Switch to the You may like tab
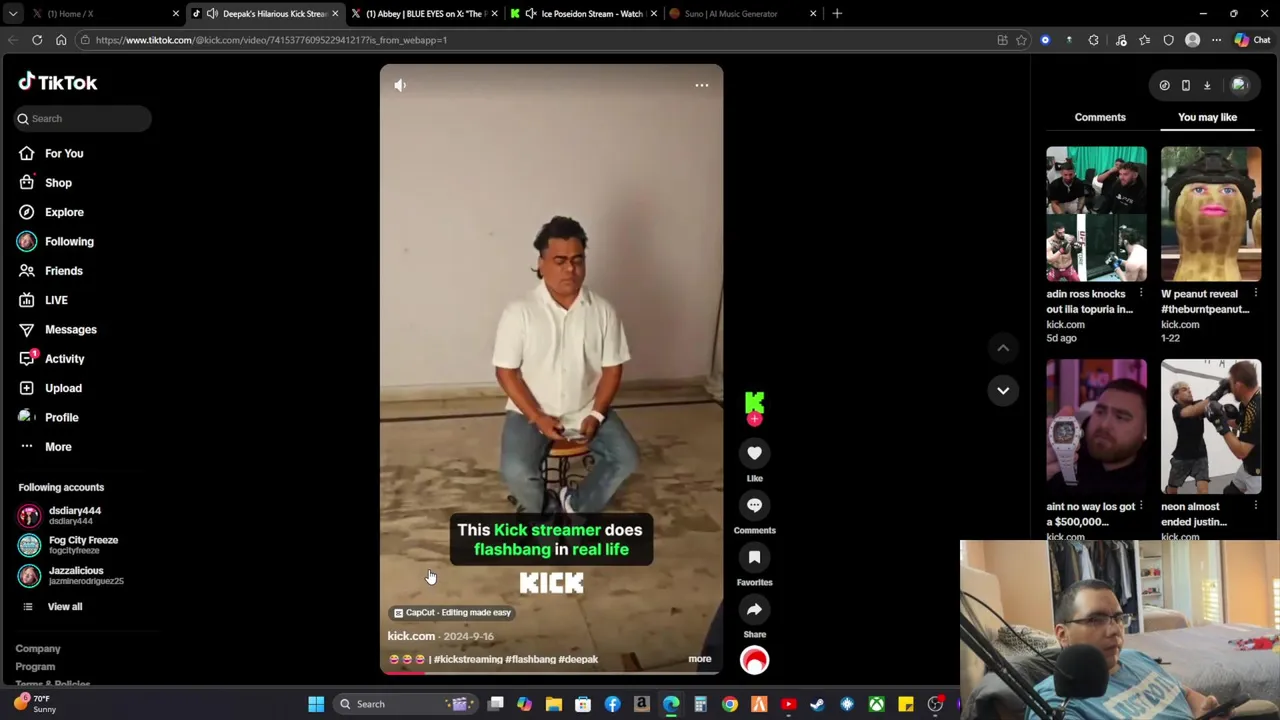Image resolution: width=1280 pixels, height=720 pixels. pyautogui.click(x=1207, y=117)
